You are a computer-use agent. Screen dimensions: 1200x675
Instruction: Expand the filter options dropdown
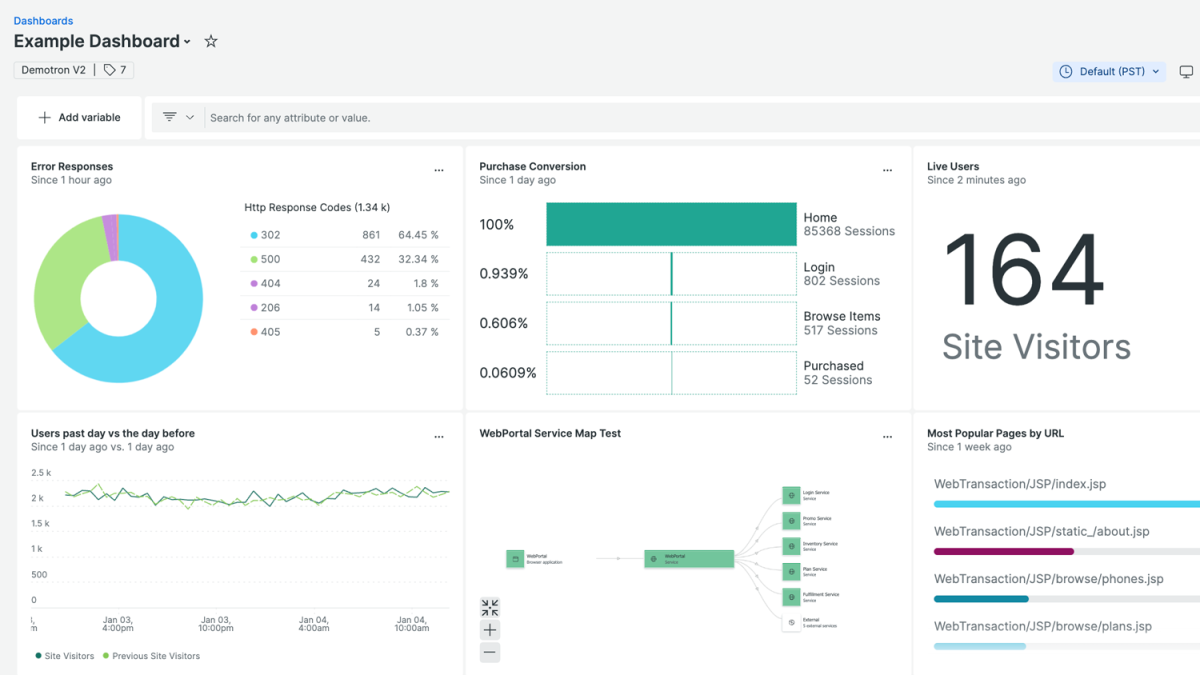click(179, 118)
